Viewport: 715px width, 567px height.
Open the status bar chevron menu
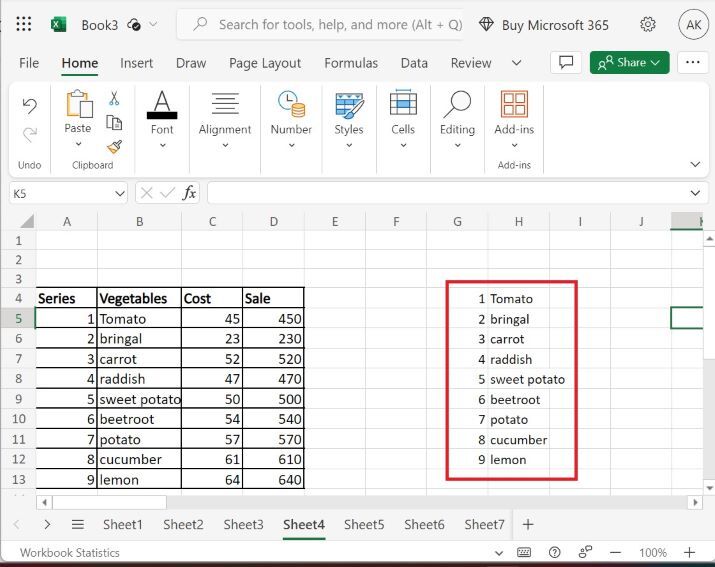click(498, 553)
